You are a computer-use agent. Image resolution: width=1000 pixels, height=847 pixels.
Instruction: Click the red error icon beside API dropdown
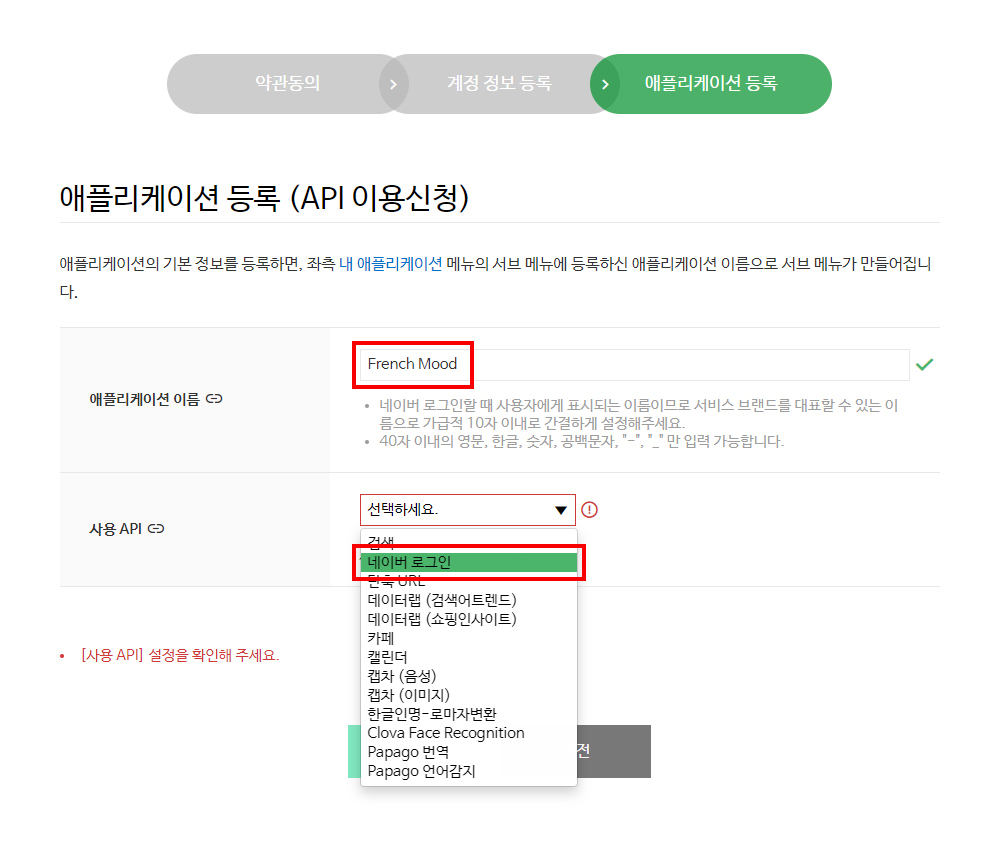[x=590, y=509]
